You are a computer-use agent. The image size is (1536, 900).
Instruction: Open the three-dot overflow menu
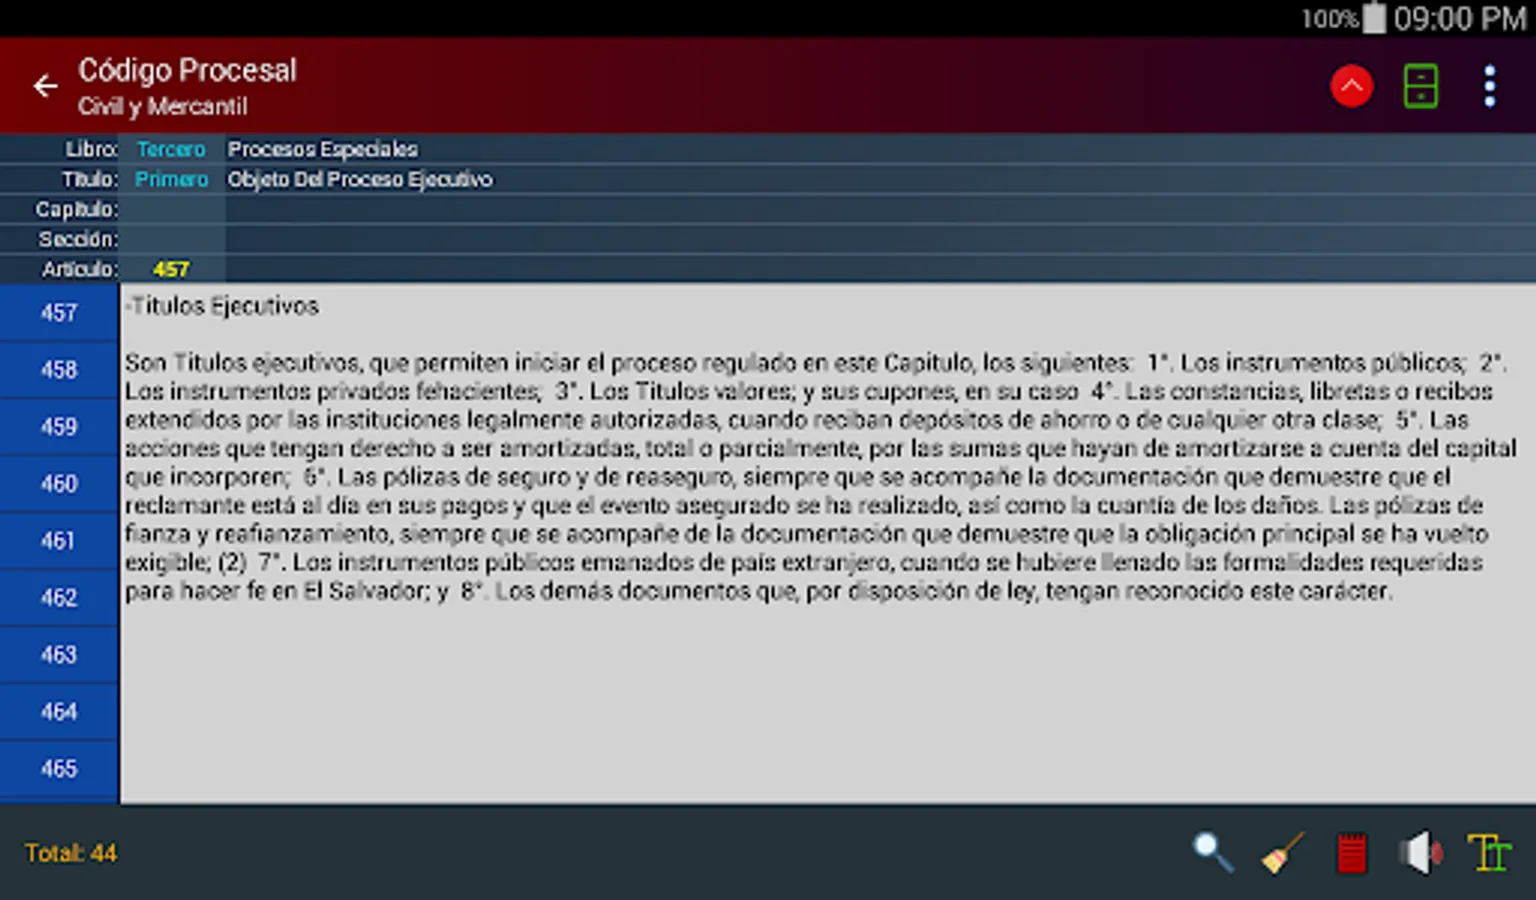click(x=1490, y=86)
